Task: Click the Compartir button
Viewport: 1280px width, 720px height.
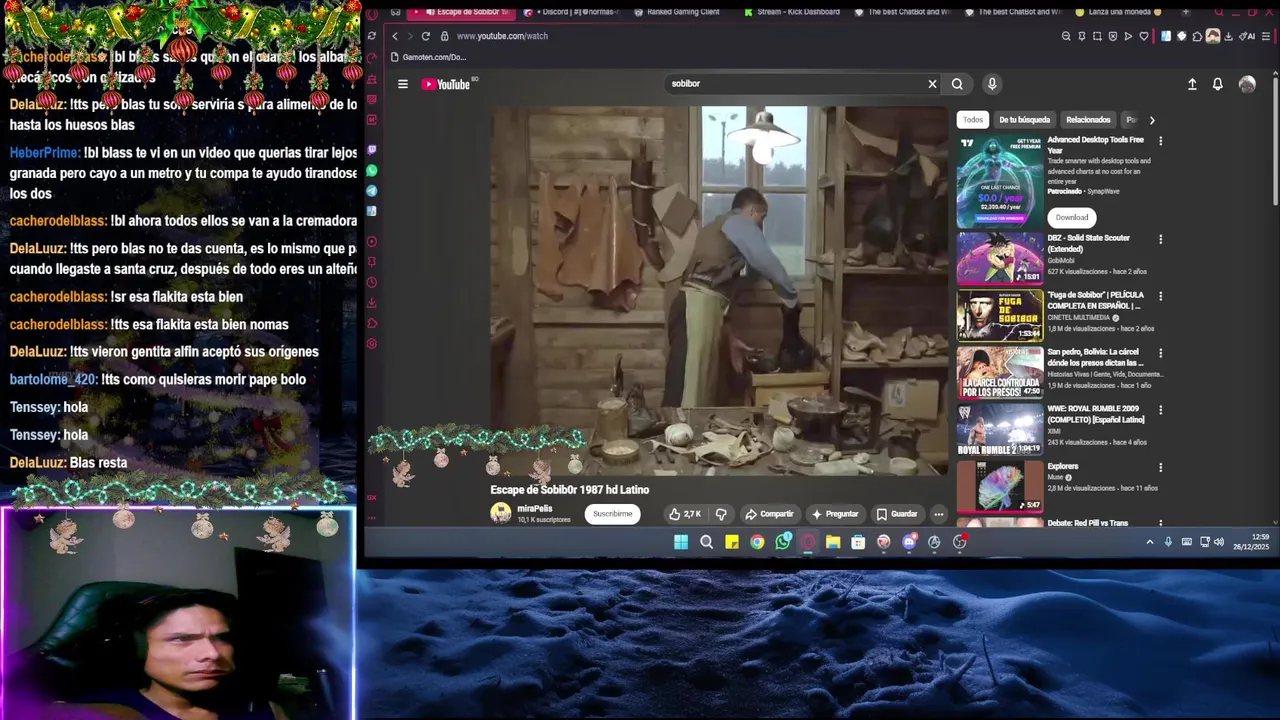Action: pyautogui.click(x=769, y=514)
